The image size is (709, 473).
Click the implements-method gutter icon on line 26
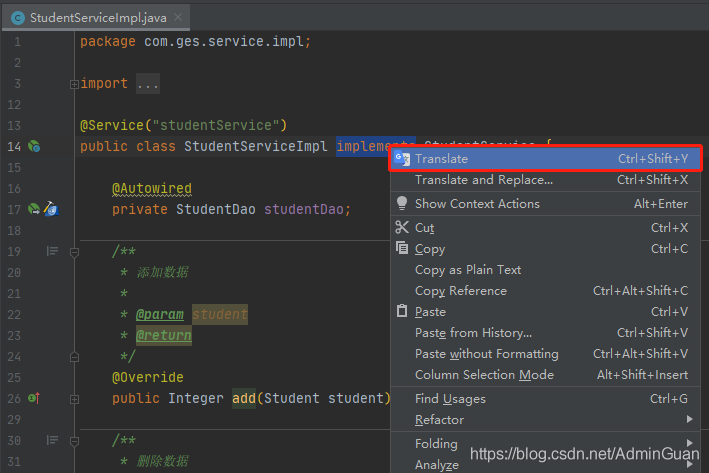[34, 398]
